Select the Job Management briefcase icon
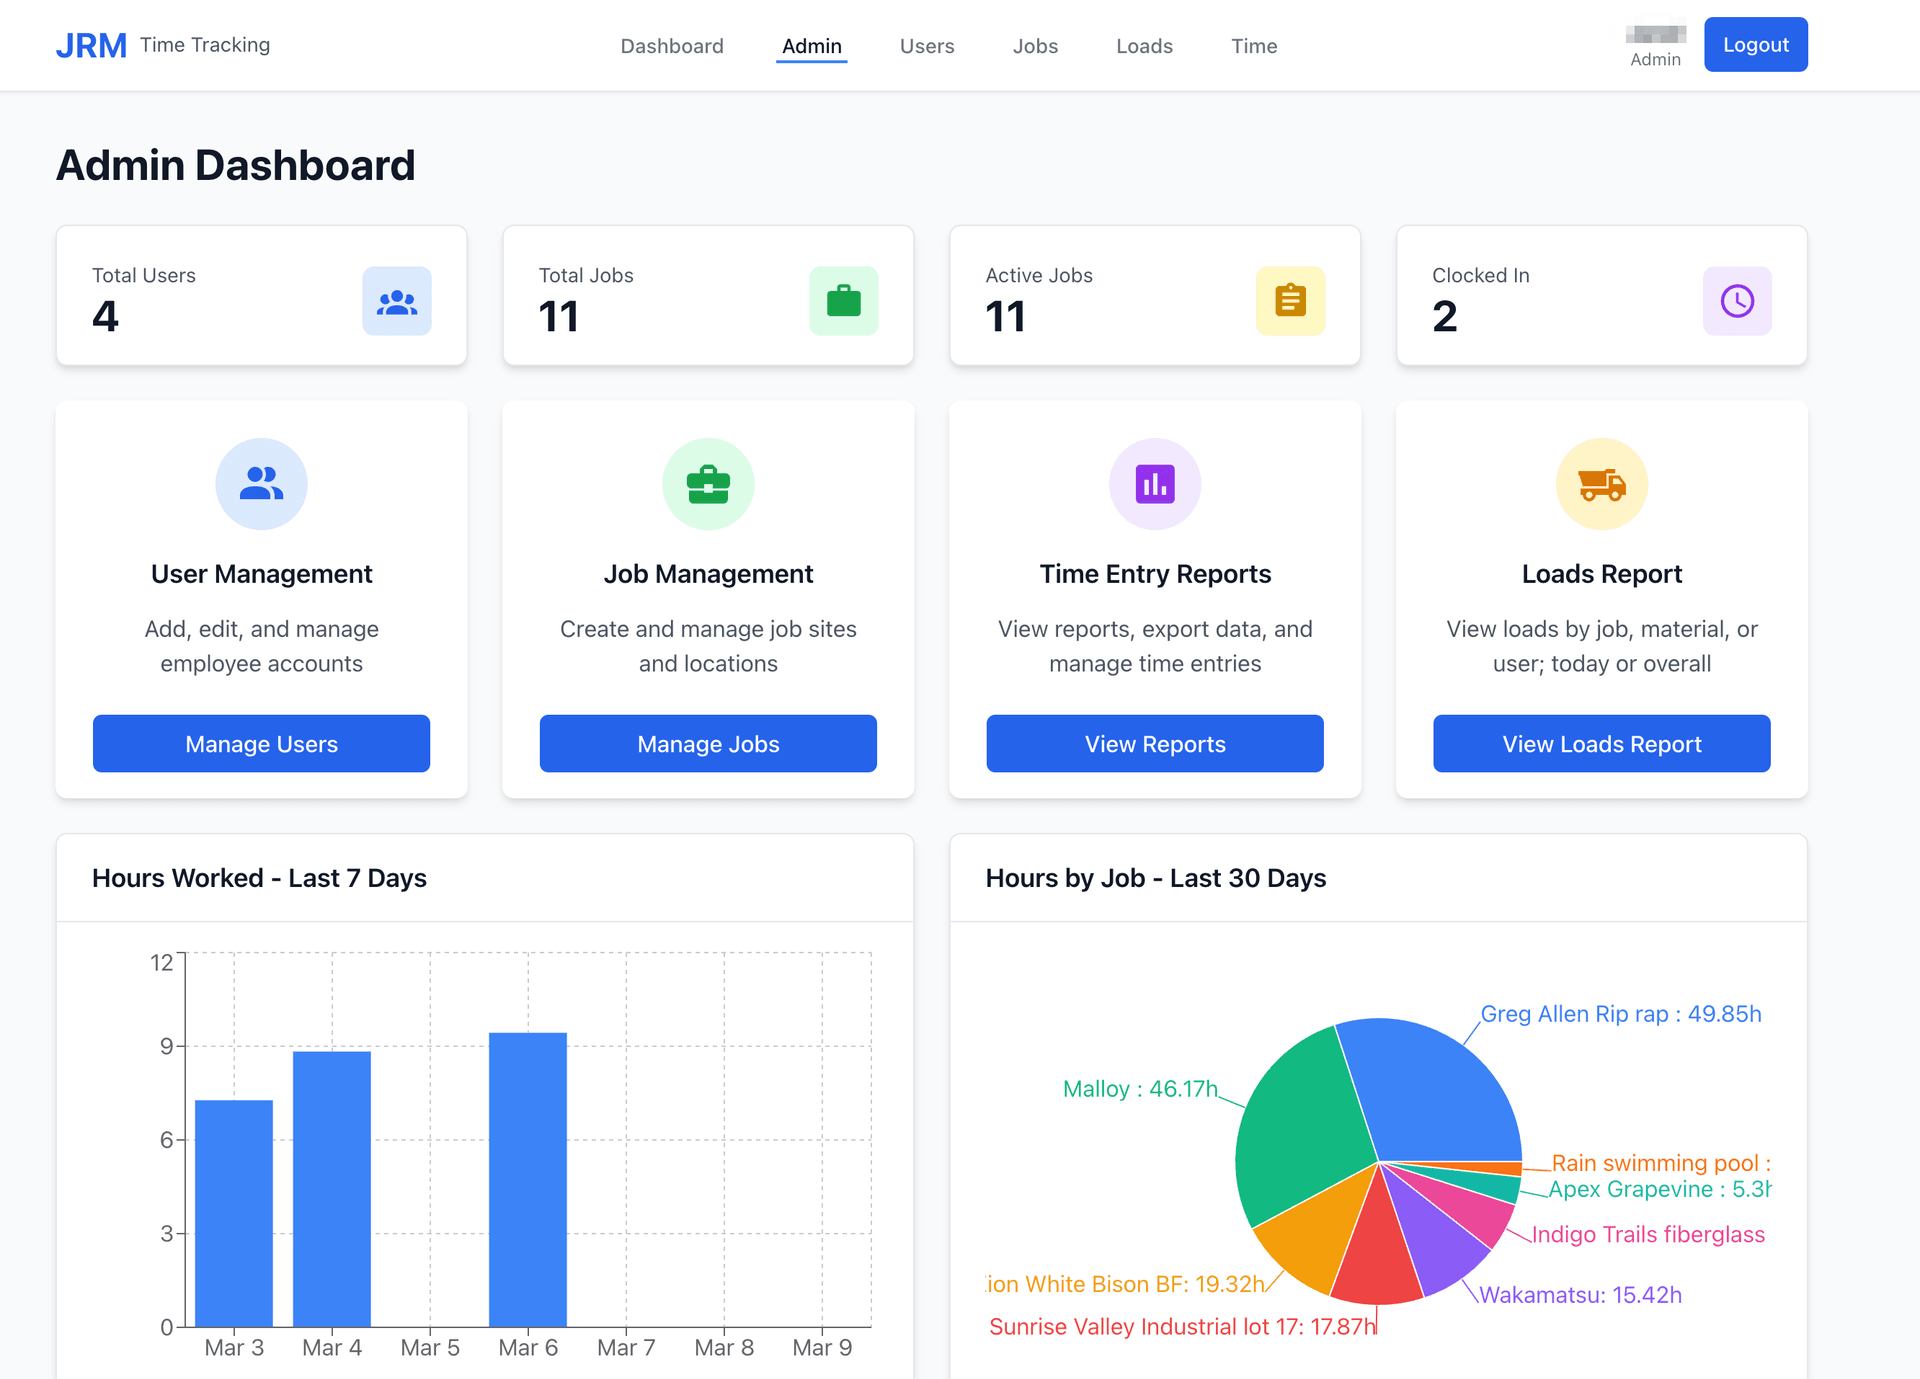 708,483
